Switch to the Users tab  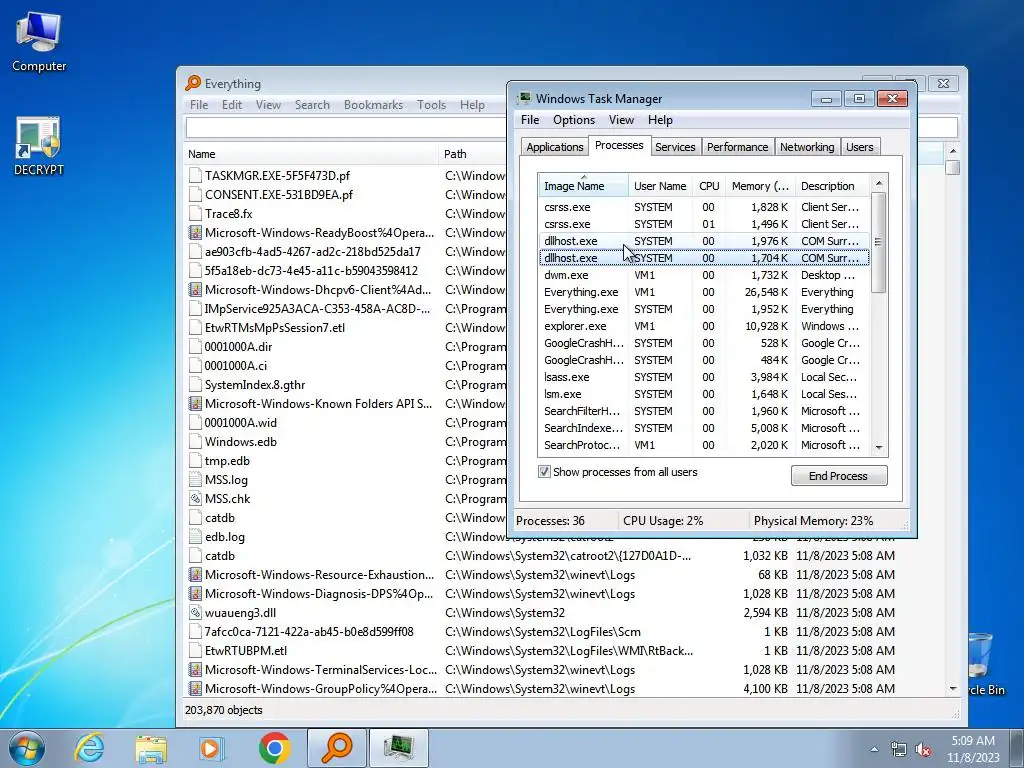[859, 147]
